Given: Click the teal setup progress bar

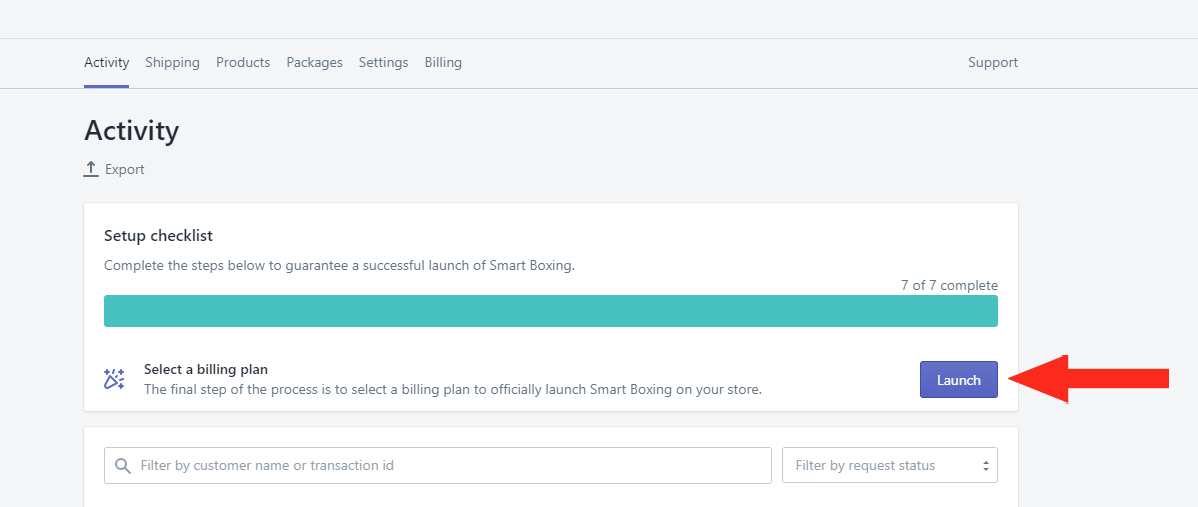Looking at the screenshot, I should (551, 311).
